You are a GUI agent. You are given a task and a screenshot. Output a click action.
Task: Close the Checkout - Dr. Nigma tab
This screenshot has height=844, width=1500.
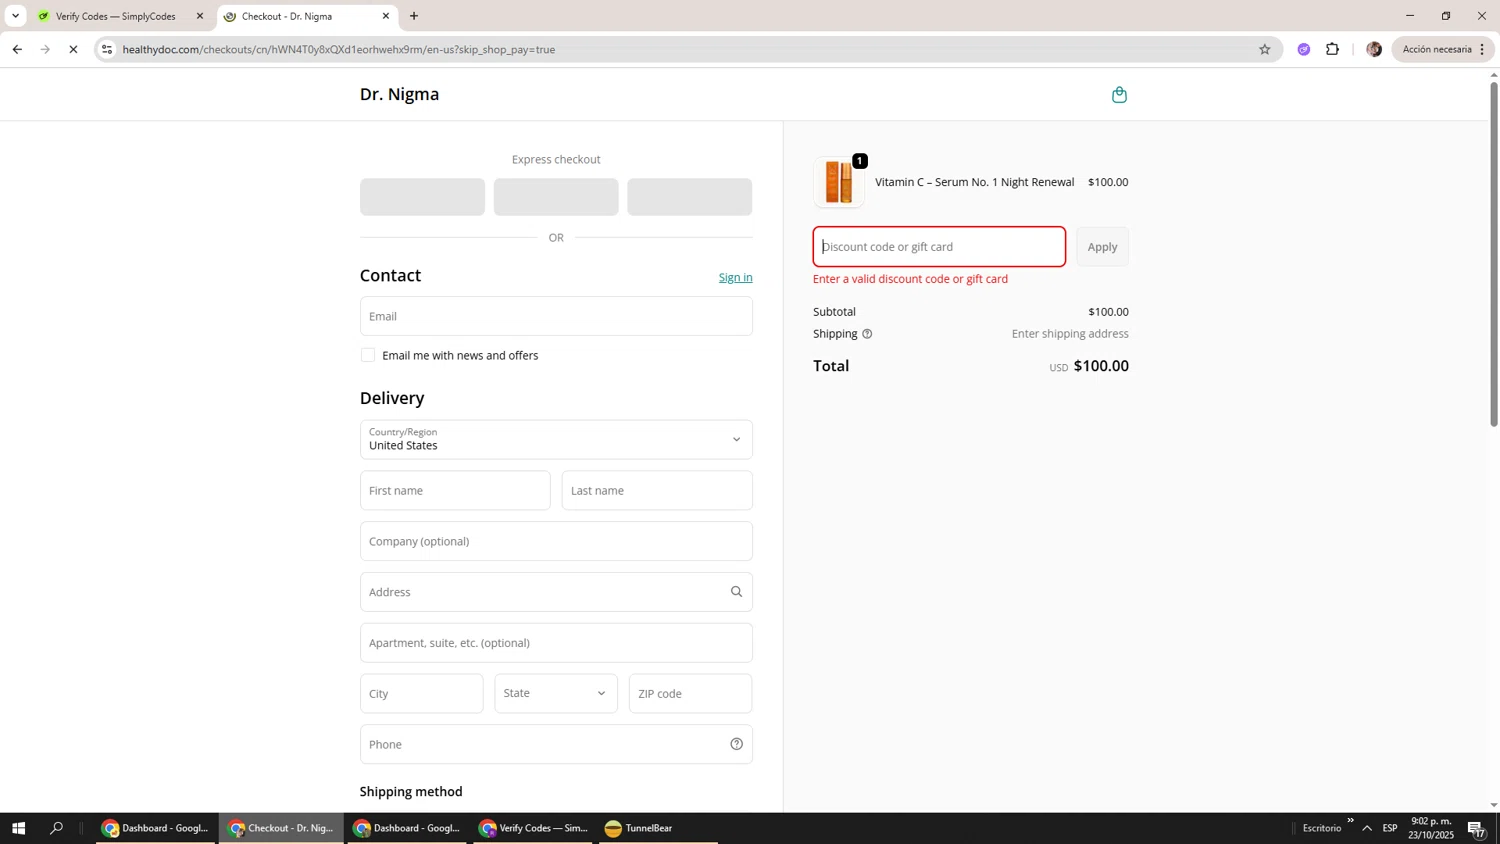[x=386, y=16]
